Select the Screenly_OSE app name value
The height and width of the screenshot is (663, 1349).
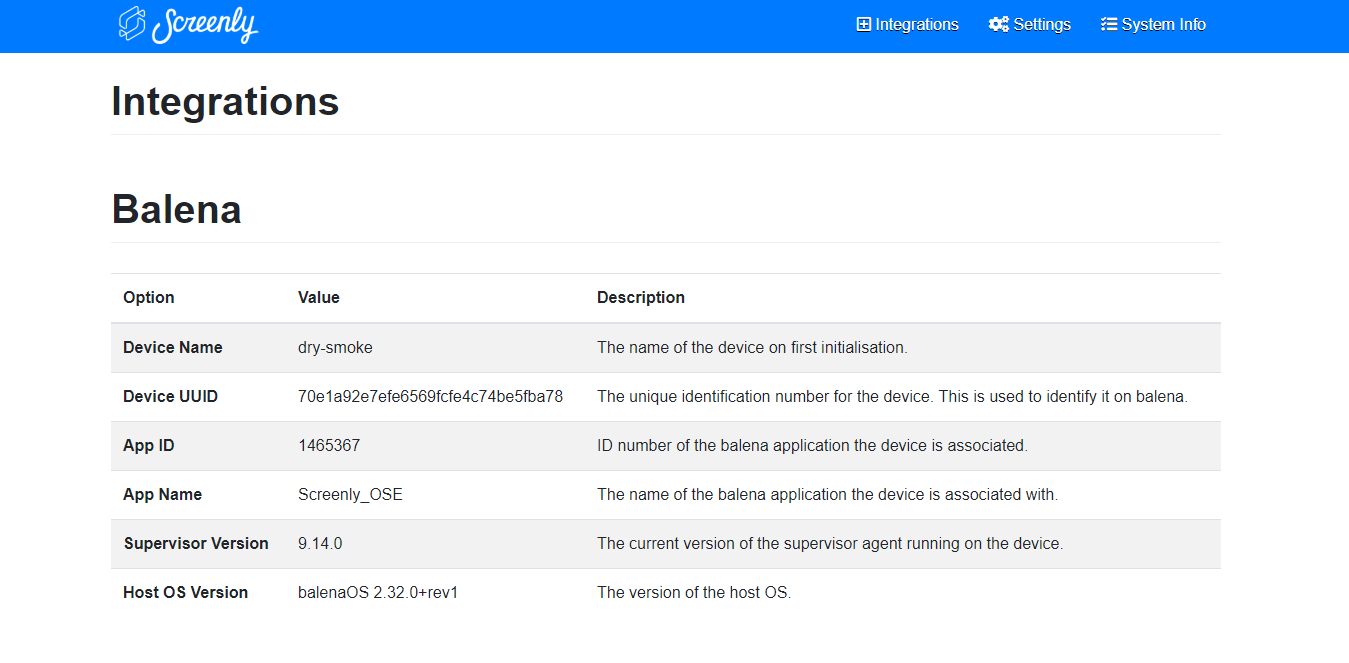click(350, 495)
